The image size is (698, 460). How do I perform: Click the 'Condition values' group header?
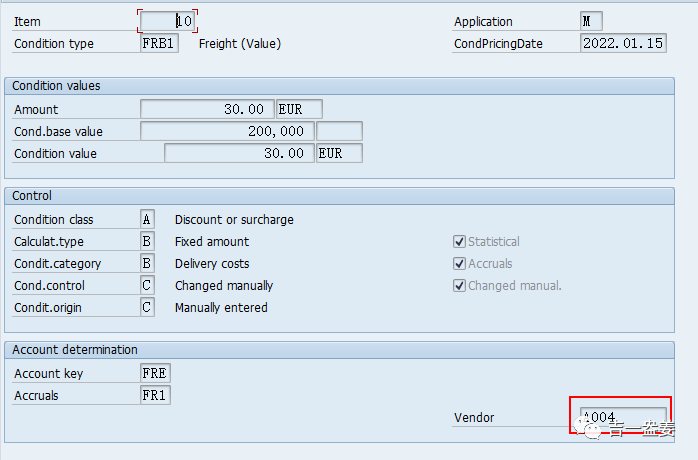point(339,86)
